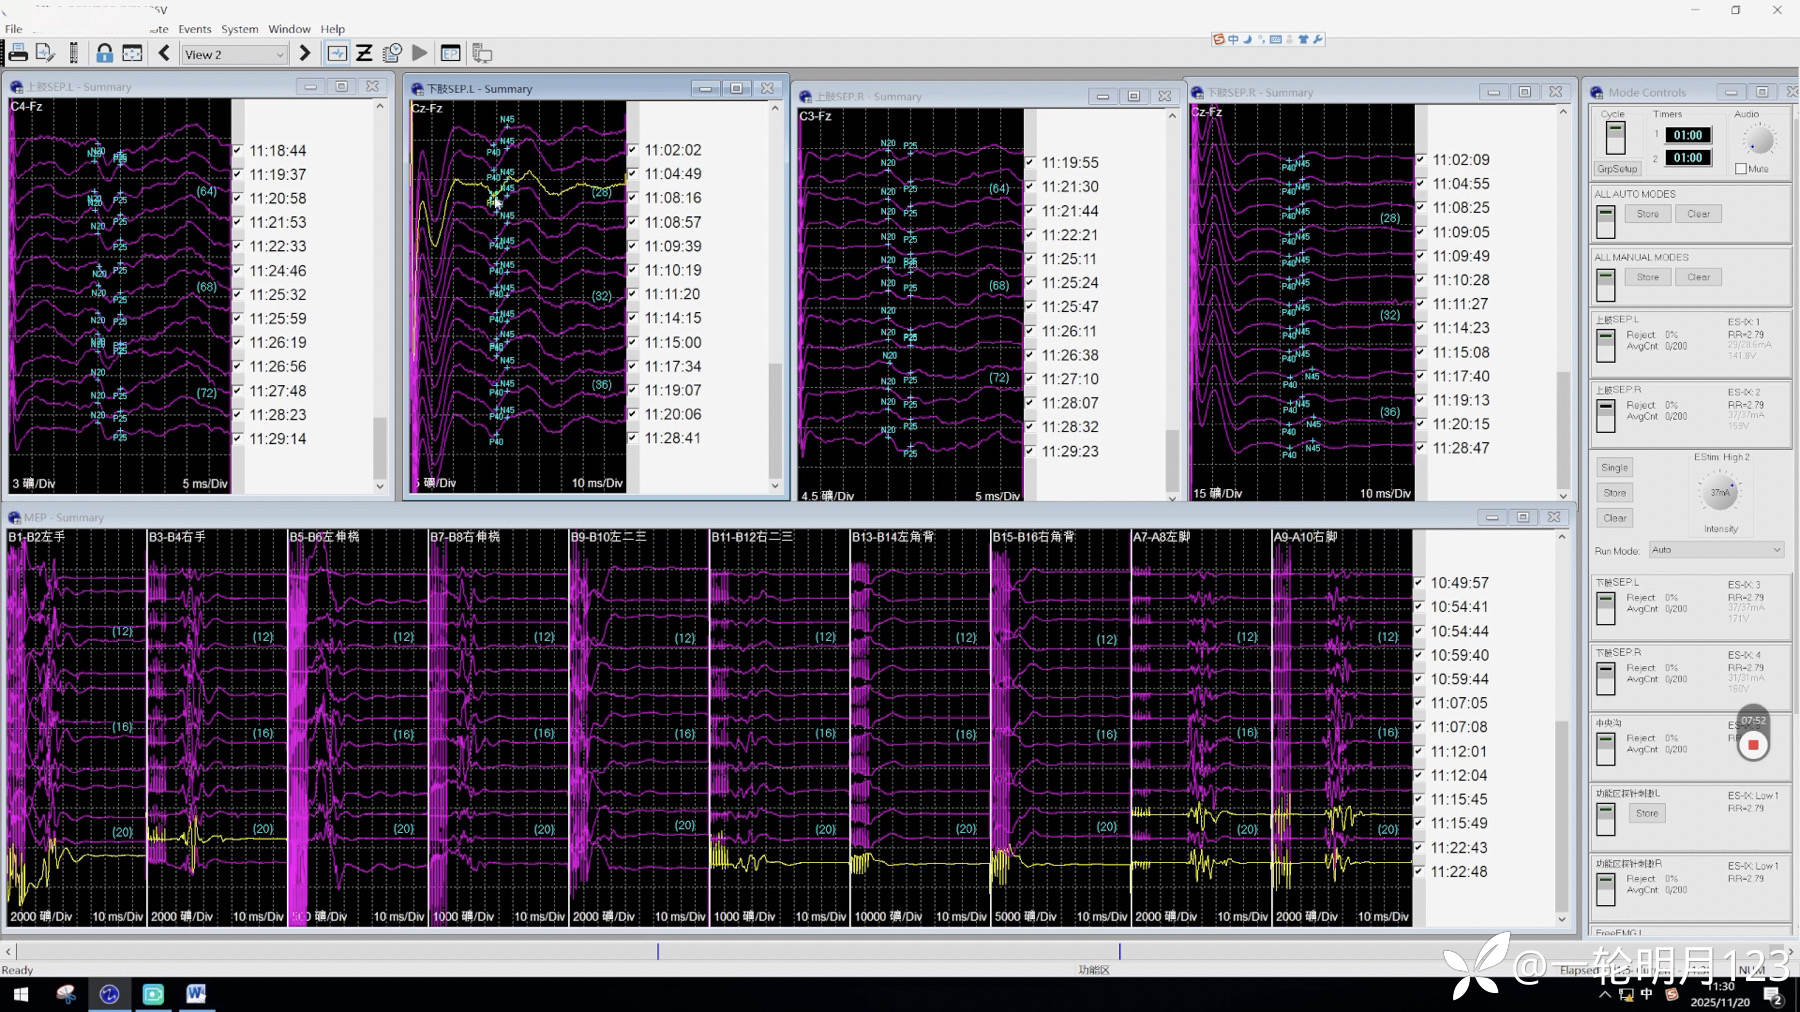Screen dimensions: 1800x1012
Task: Adjust the EStim Intensity 37mA knob
Action: pos(1720,492)
